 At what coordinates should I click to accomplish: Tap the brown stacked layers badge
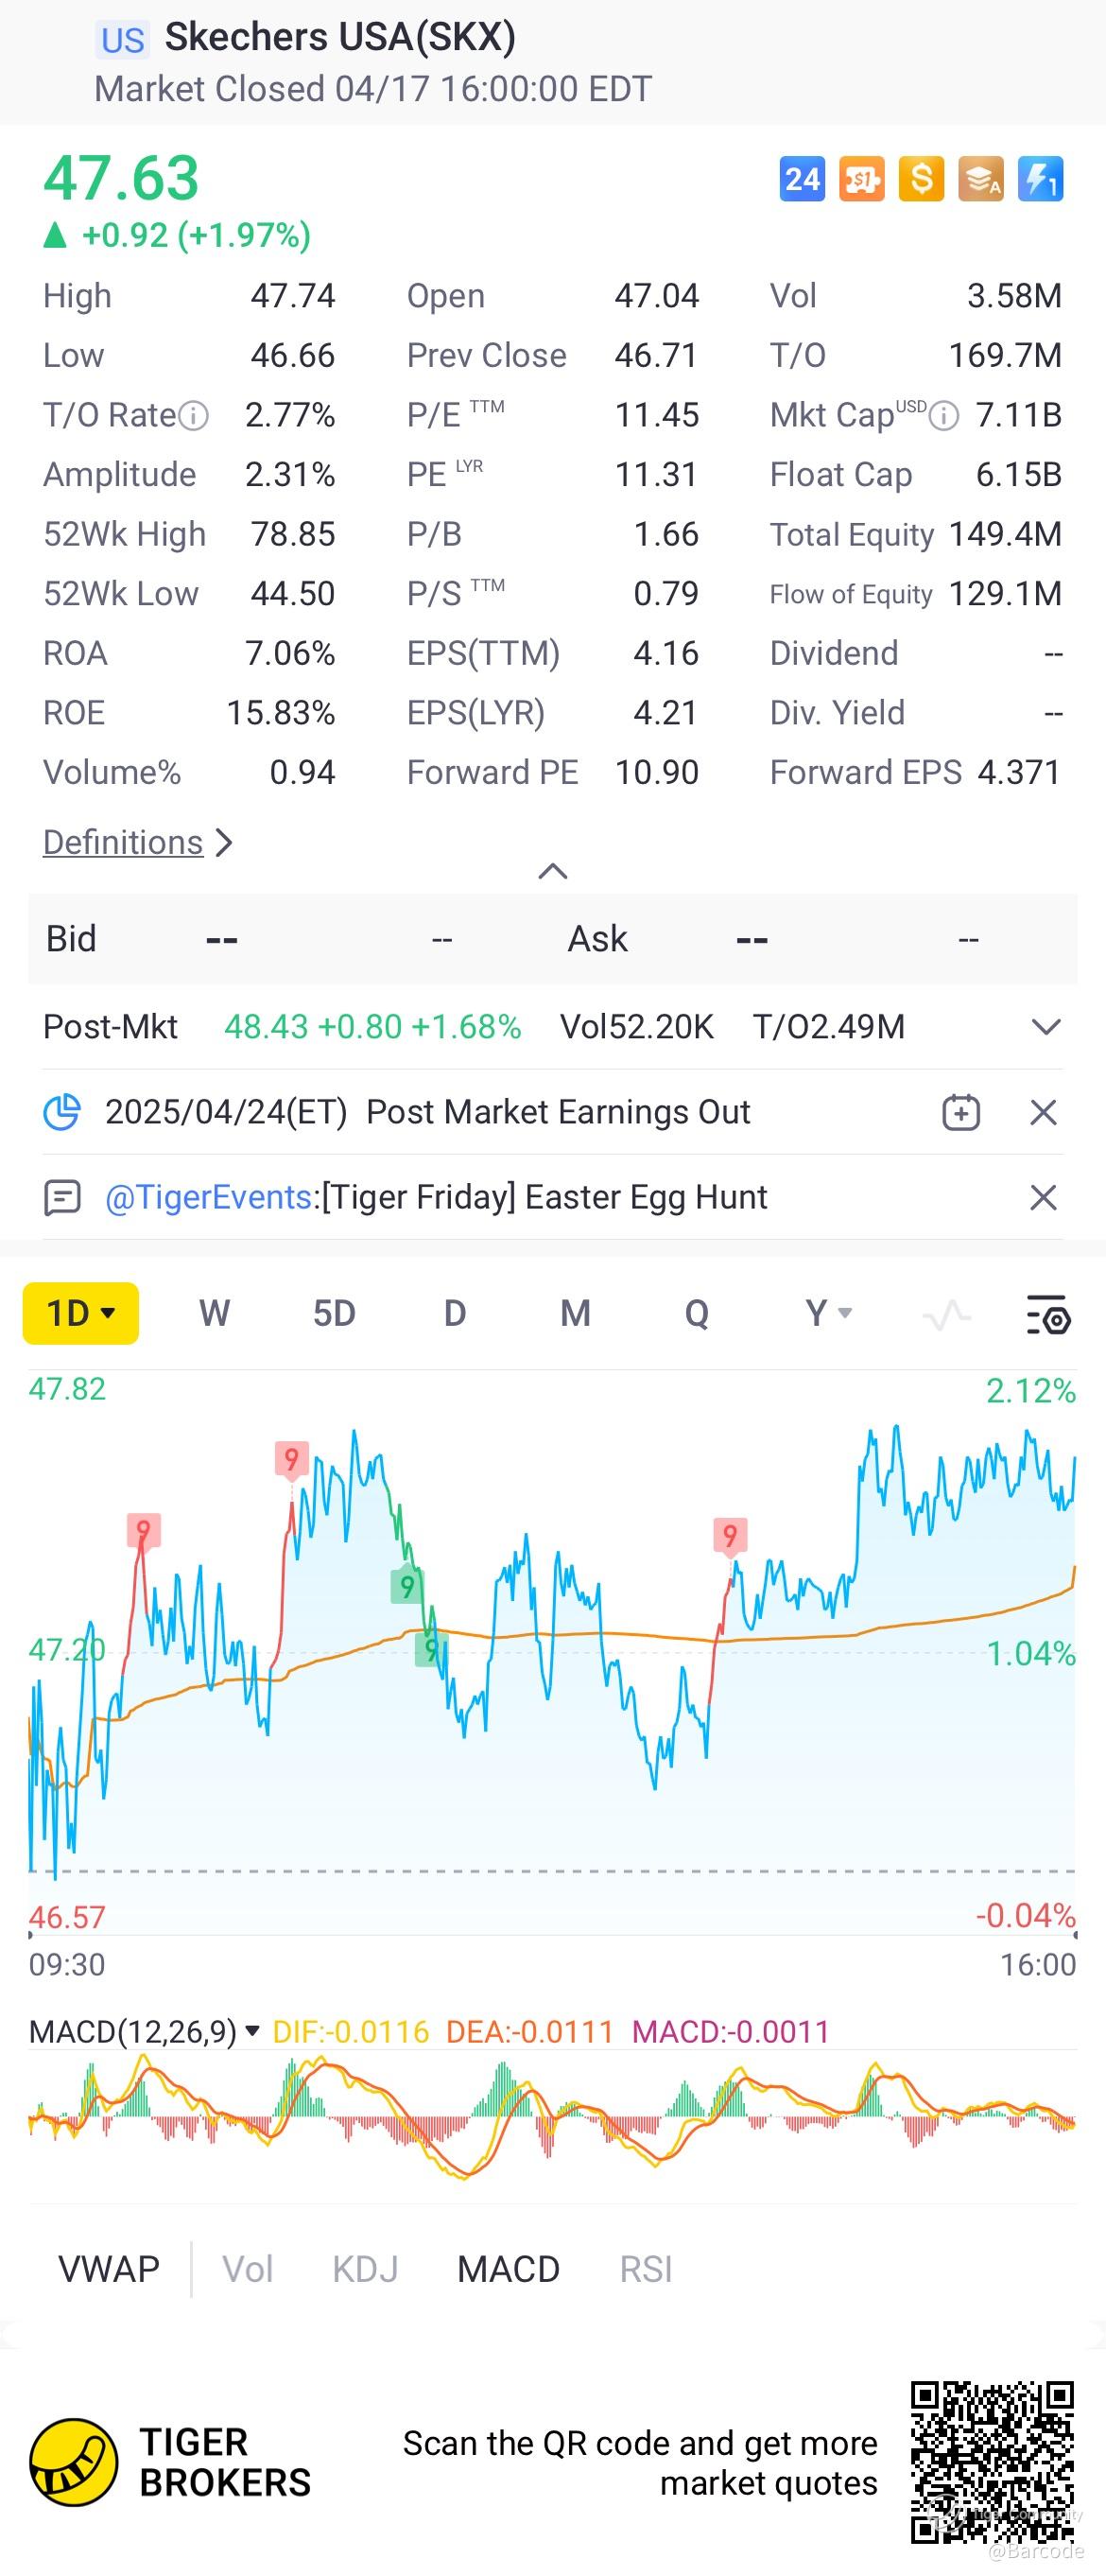981,180
